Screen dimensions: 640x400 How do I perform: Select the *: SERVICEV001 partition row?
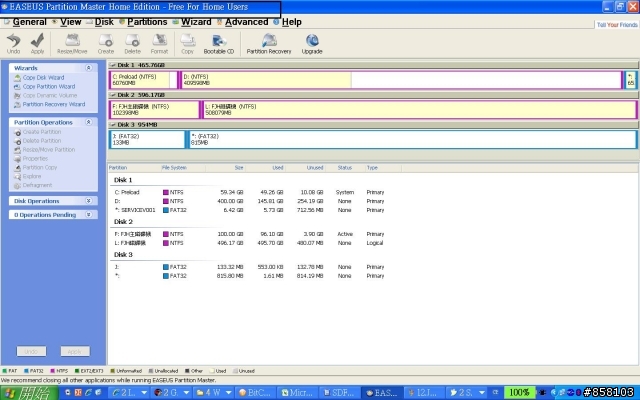coord(250,210)
